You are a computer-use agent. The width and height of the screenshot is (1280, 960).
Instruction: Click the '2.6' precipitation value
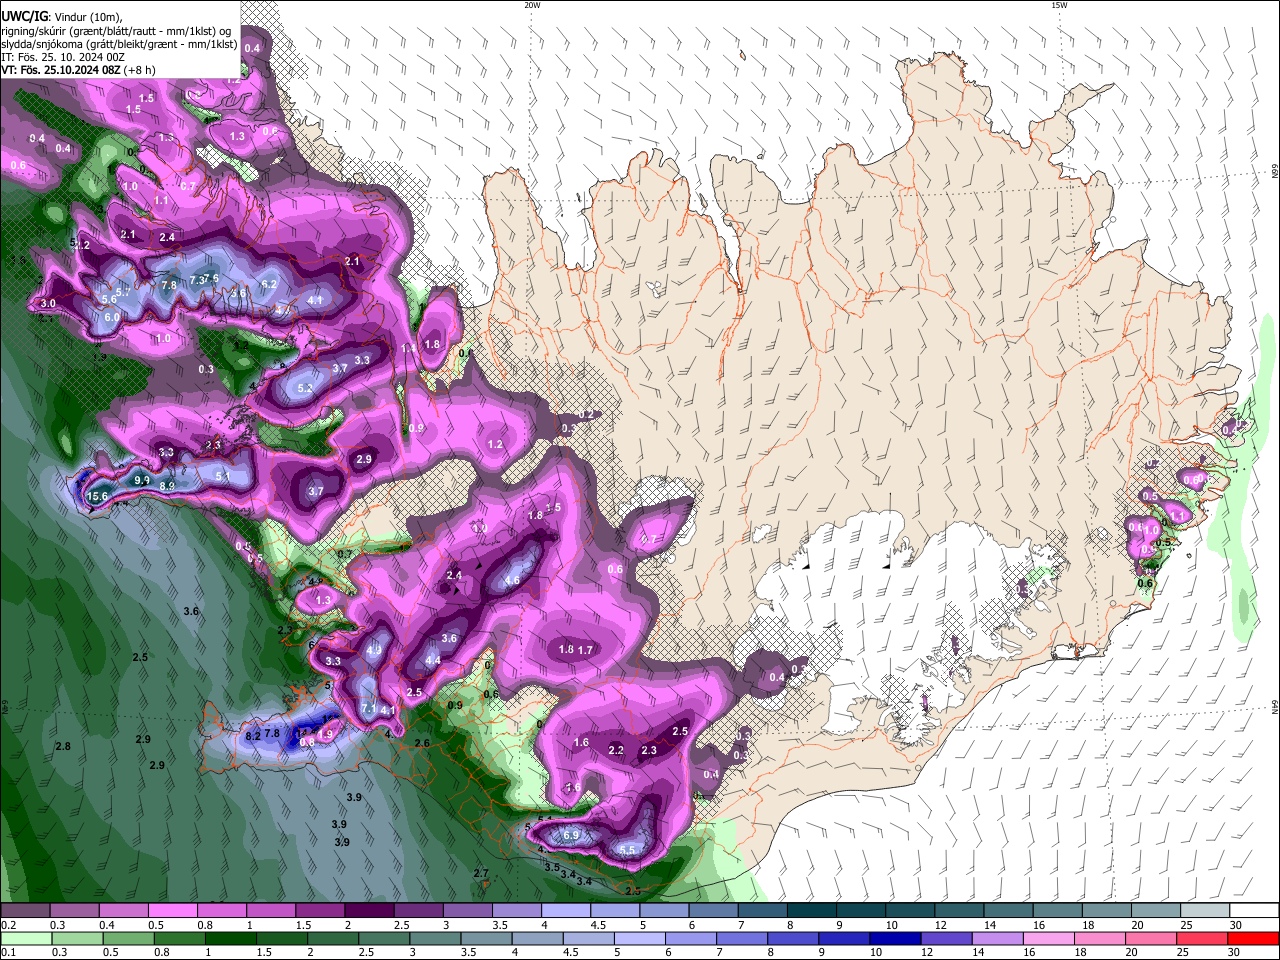point(422,743)
